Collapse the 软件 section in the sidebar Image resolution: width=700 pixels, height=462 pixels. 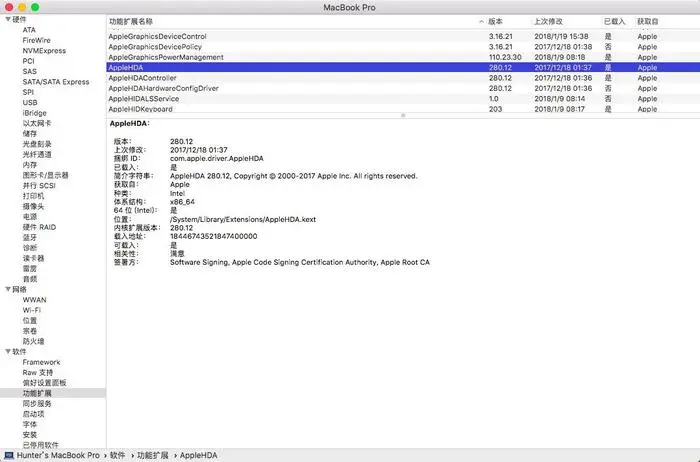(x=7, y=352)
